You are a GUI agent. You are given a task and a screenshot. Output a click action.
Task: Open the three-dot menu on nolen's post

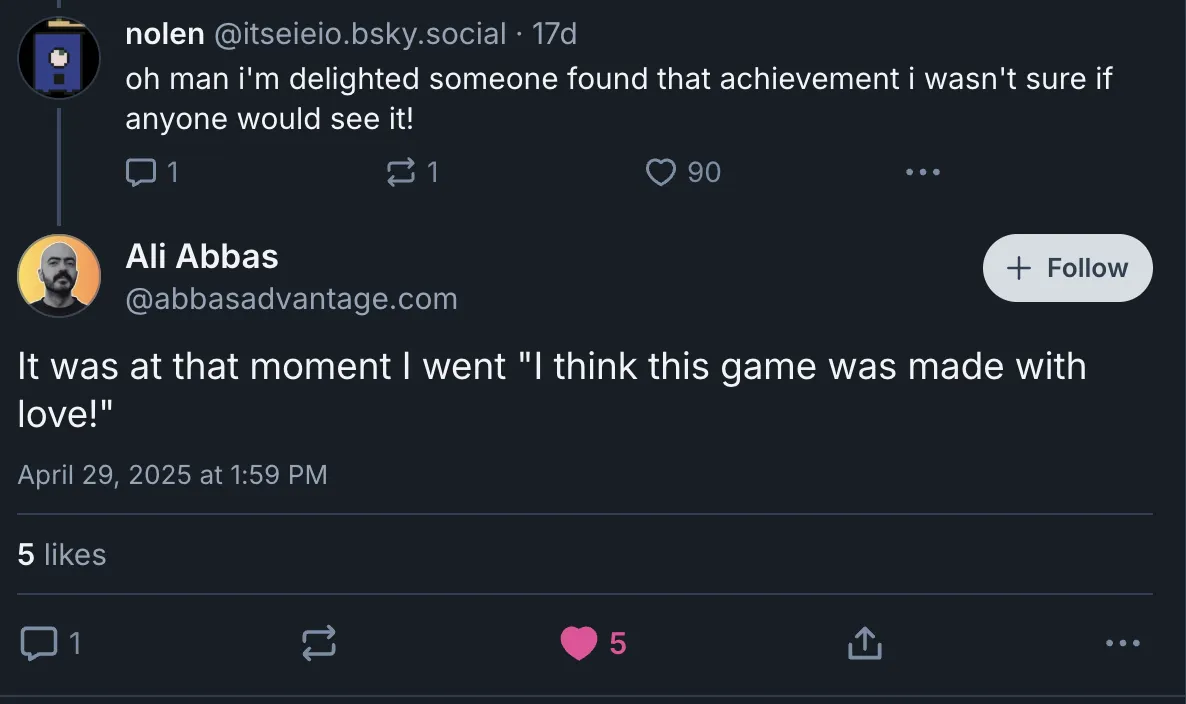[x=922, y=171]
